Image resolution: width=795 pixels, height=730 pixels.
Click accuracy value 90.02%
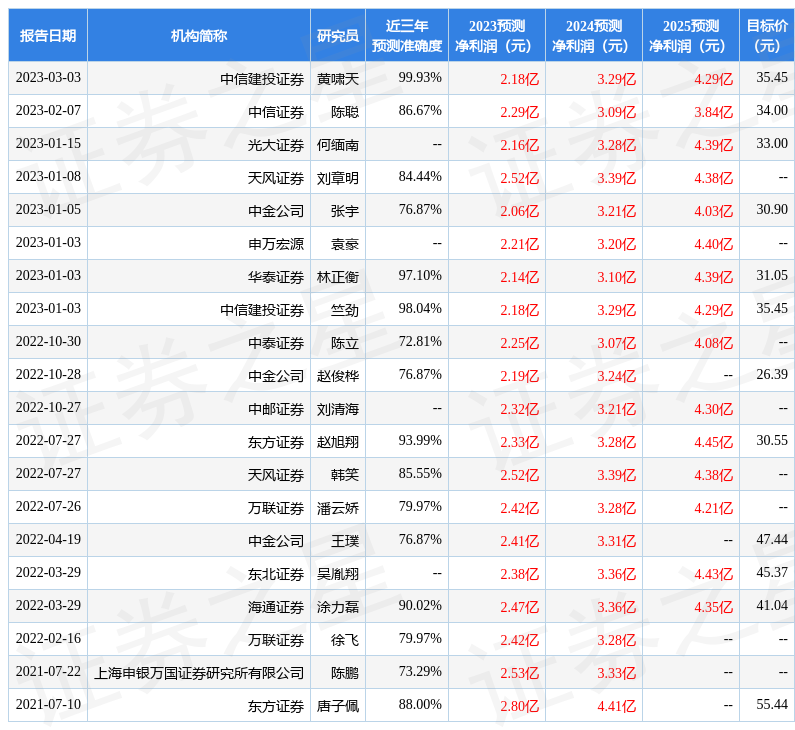point(420,605)
